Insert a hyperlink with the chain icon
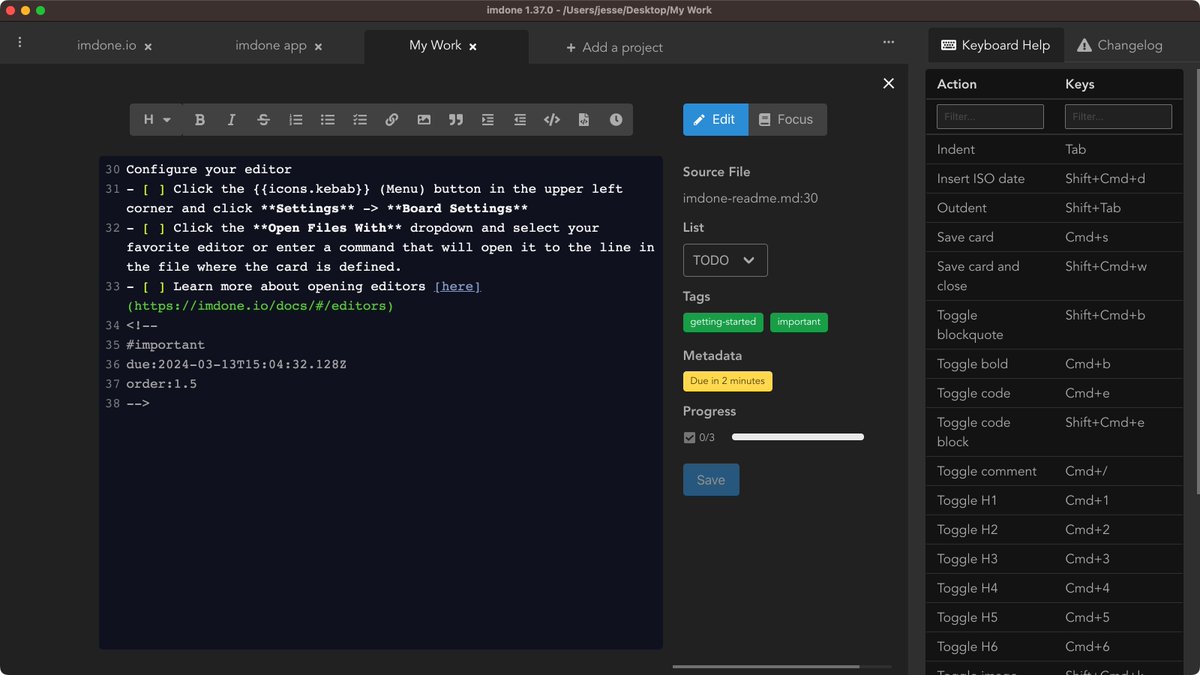Viewport: 1200px width, 675px height. coord(392,120)
